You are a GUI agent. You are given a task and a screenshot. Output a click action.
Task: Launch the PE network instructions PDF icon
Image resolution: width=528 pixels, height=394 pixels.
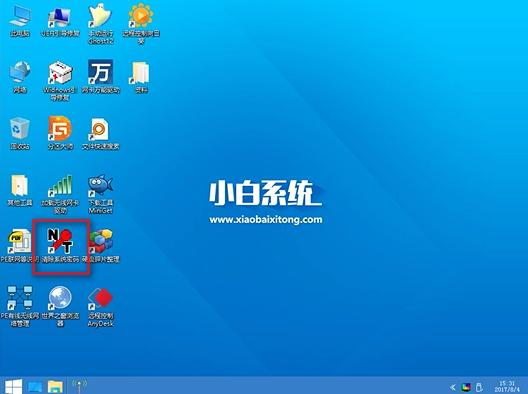(20, 246)
